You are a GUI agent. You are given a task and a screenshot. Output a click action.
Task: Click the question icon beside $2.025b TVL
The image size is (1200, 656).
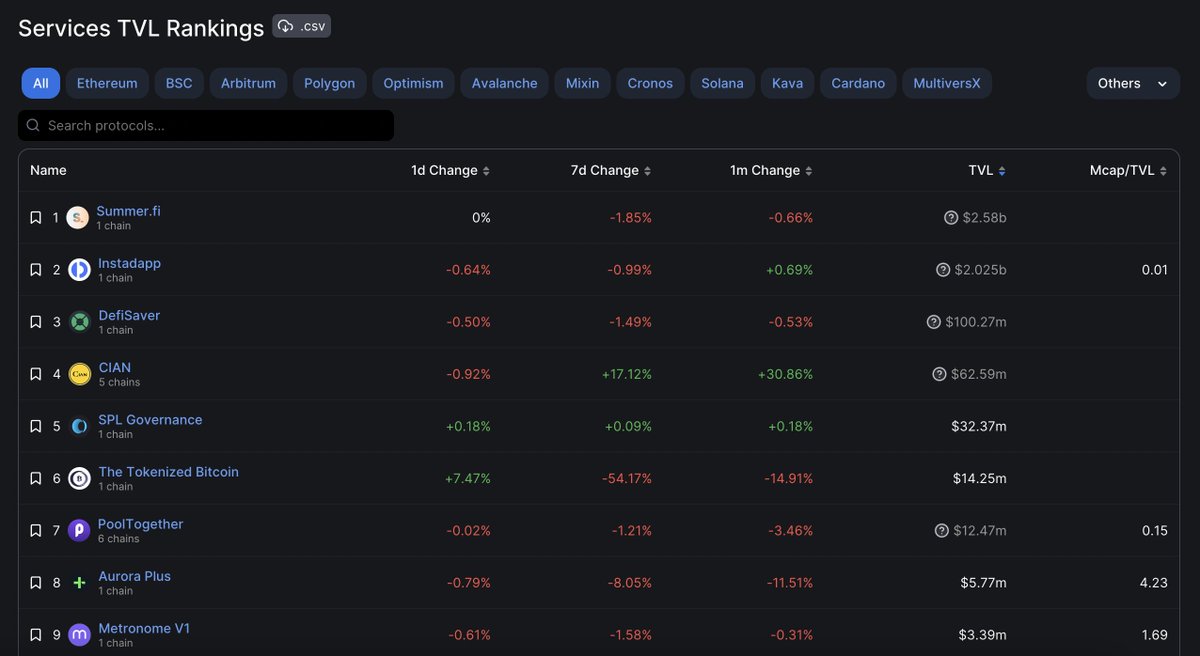click(942, 270)
